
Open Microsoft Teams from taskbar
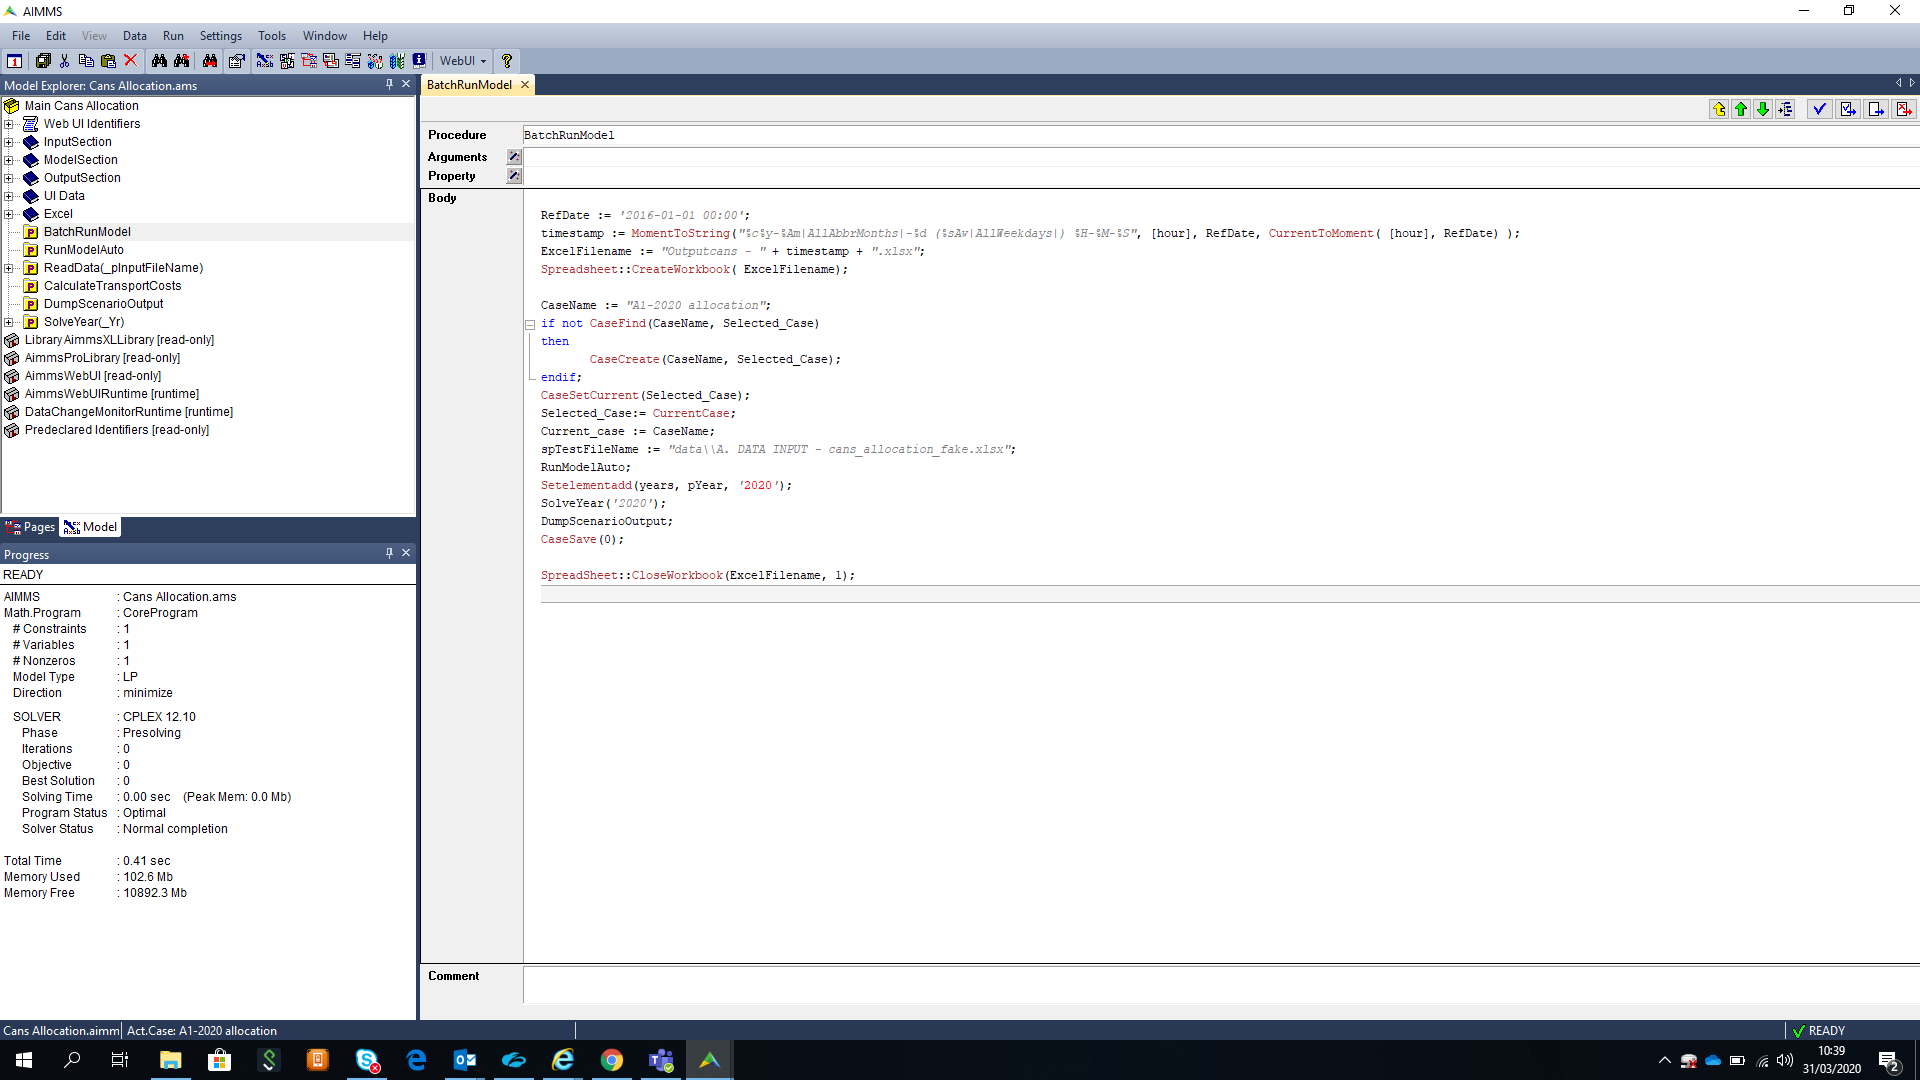coord(661,1060)
